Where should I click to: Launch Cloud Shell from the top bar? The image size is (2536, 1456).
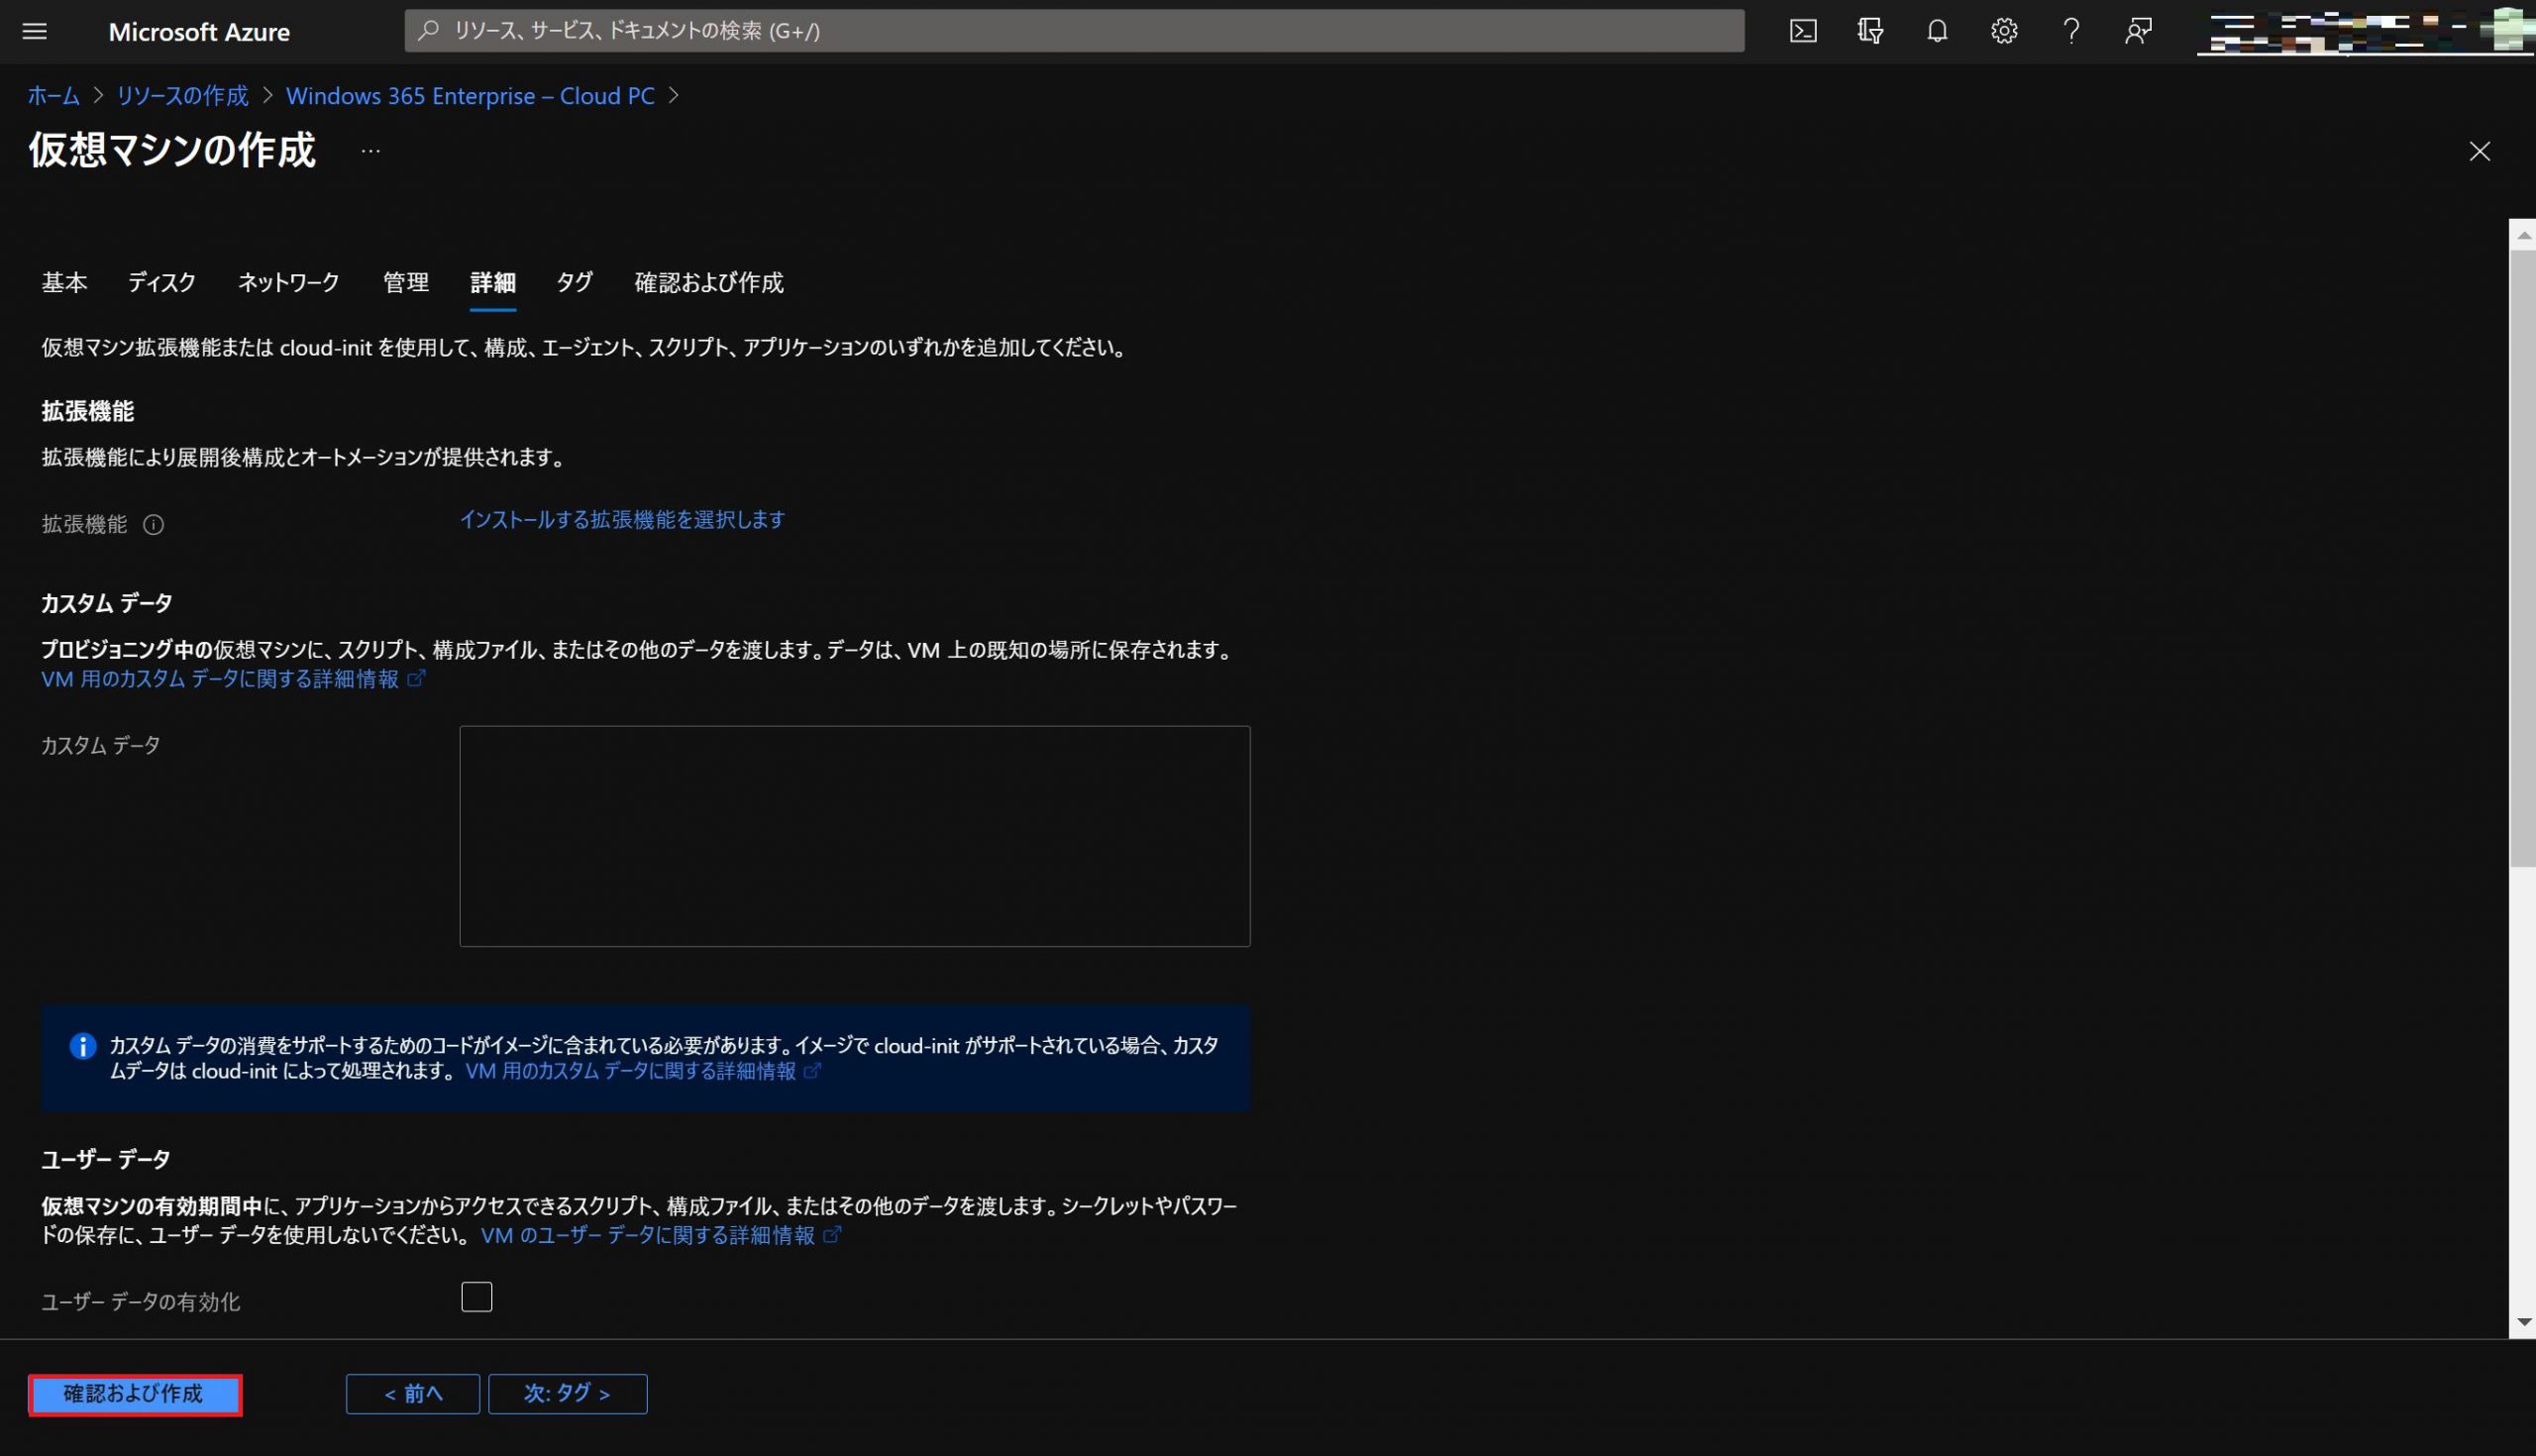[1802, 31]
